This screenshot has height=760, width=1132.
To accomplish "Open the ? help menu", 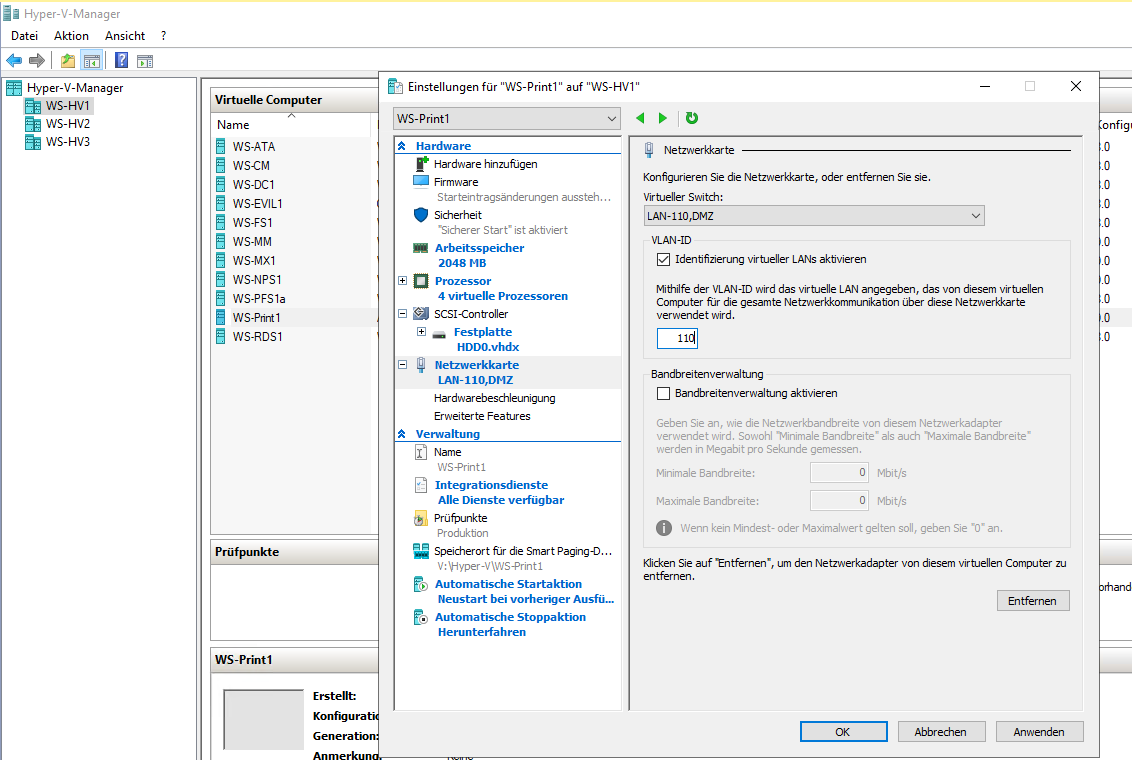I will [164, 35].
